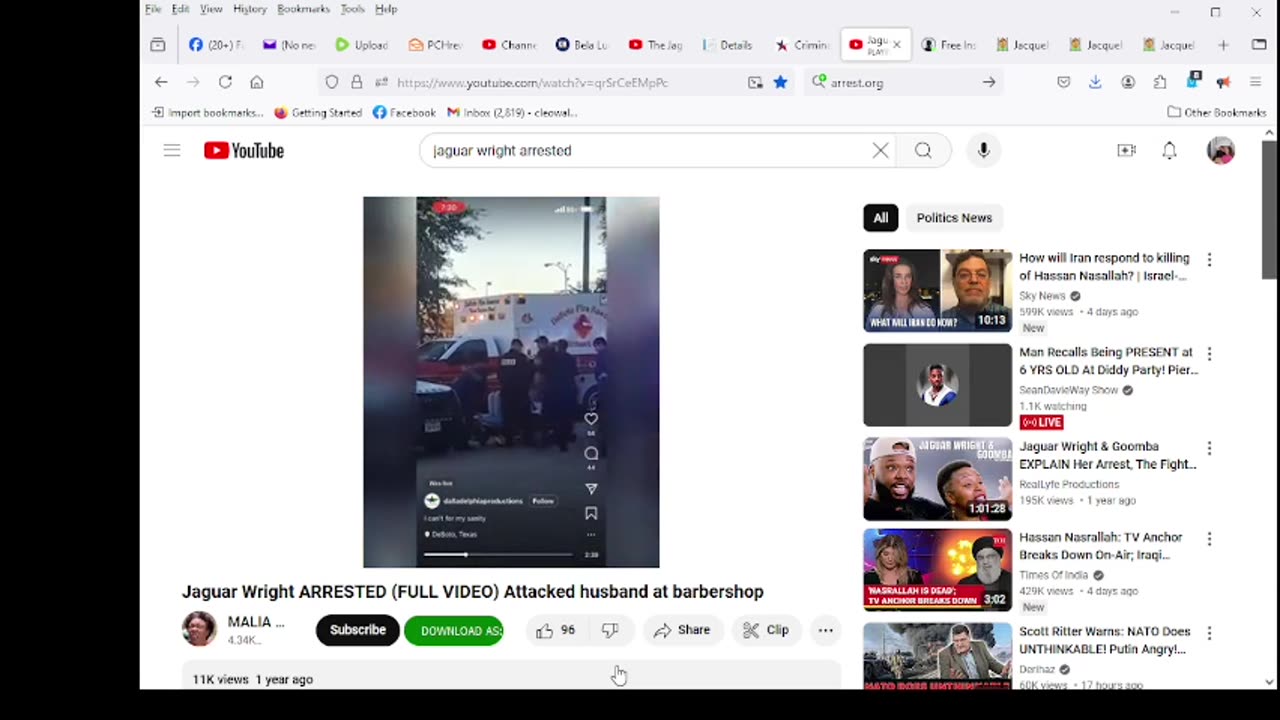This screenshot has height=720, width=1280.
Task: Click the main video player
Action: point(511,382)
